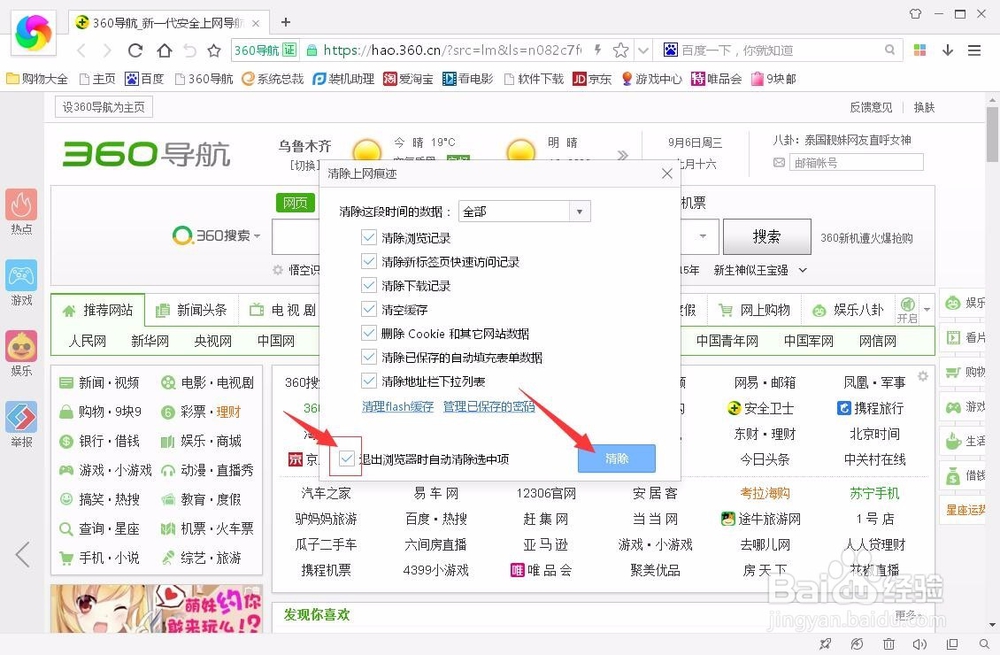The height and width of the screenshot is (655, 1000).
Task: Click the 热点 flame icon in left sidebar
Action: 22,205
